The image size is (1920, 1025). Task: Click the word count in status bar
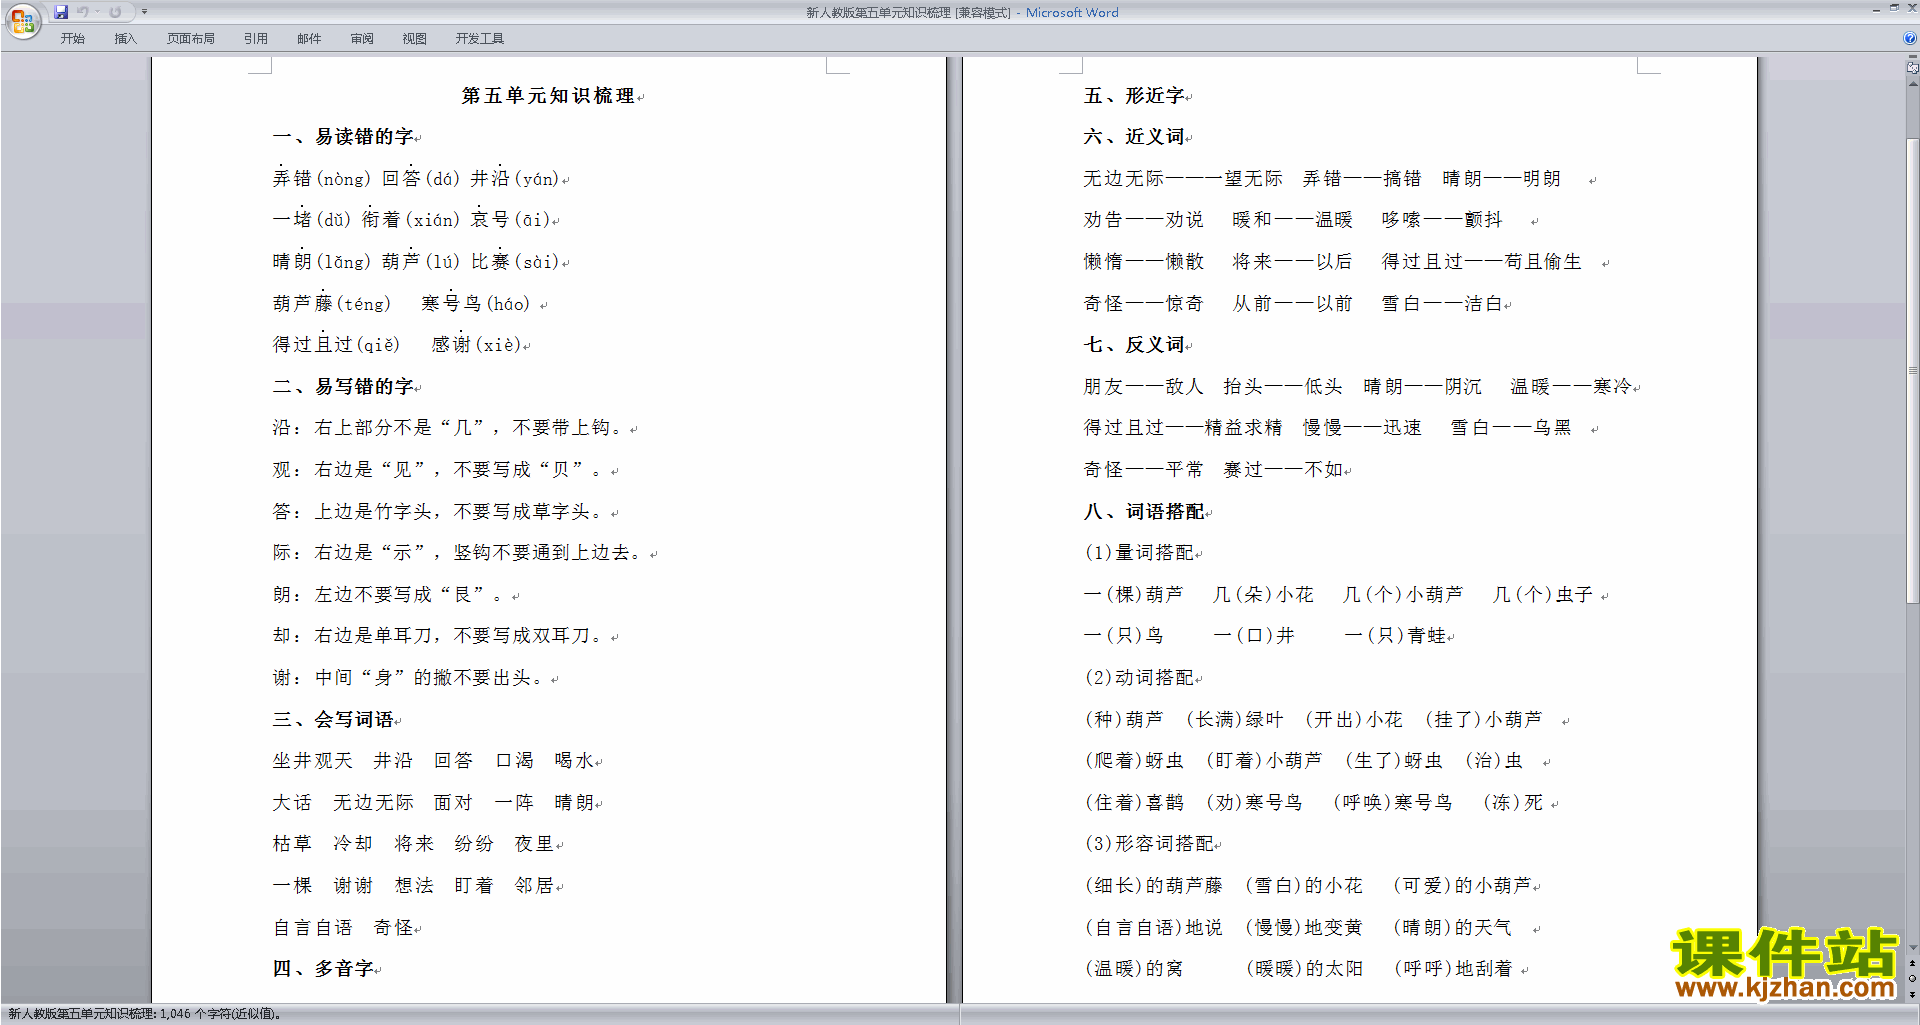point(146,1014)
